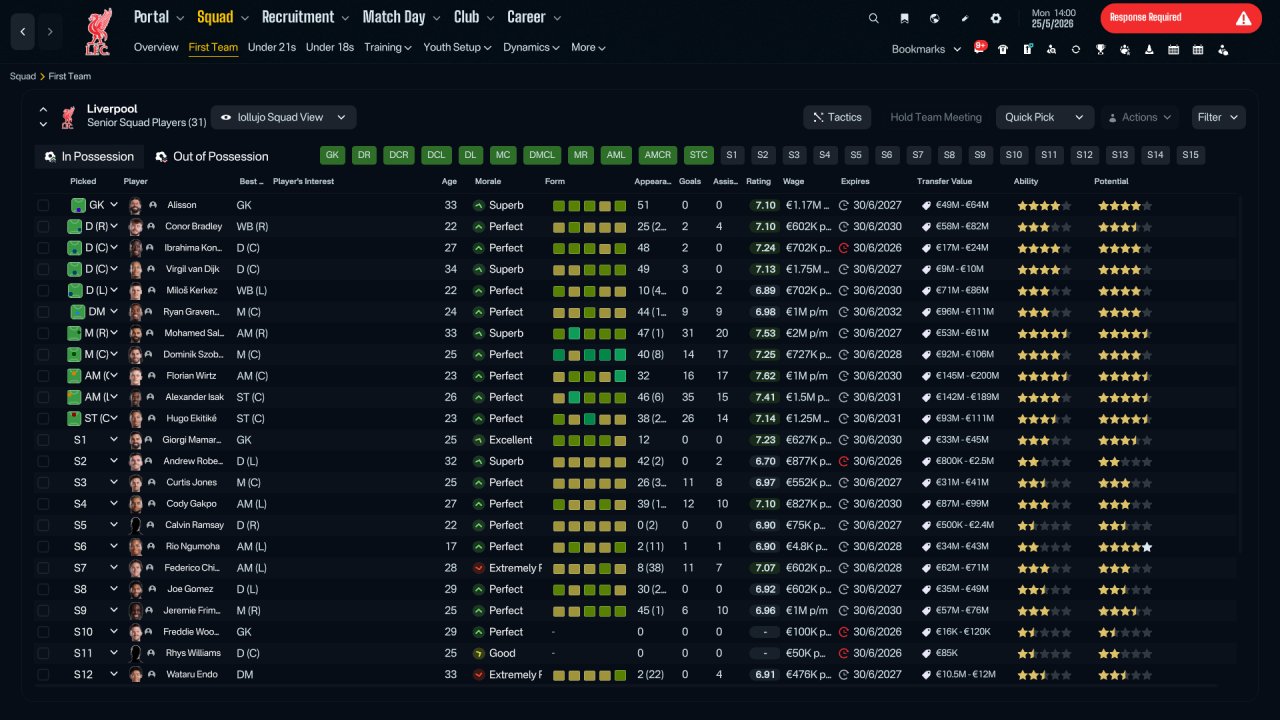Open the Recruitment menu
The width and height of the screenshot is (1280, 720).
[x=305, y=17]
